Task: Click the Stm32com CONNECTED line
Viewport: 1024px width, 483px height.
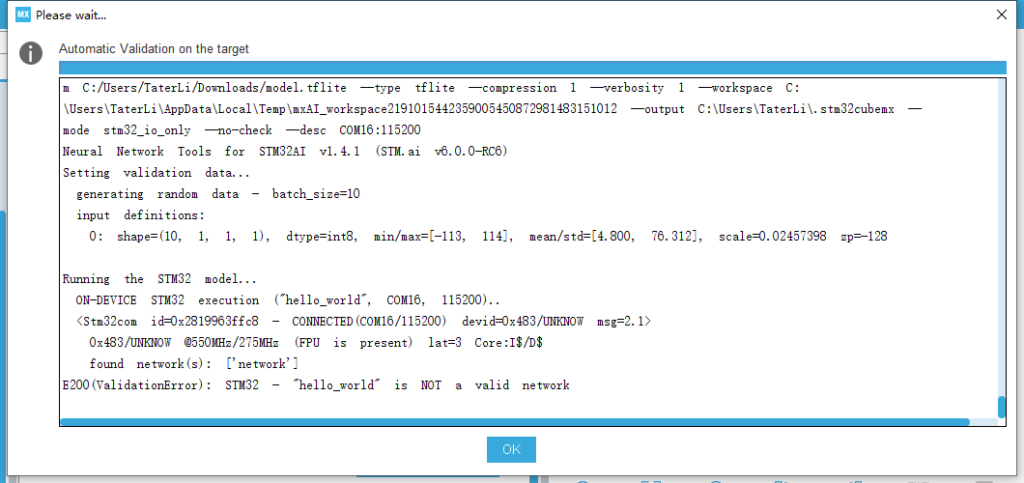Action: pyautogui.click(x=363, y=322)
